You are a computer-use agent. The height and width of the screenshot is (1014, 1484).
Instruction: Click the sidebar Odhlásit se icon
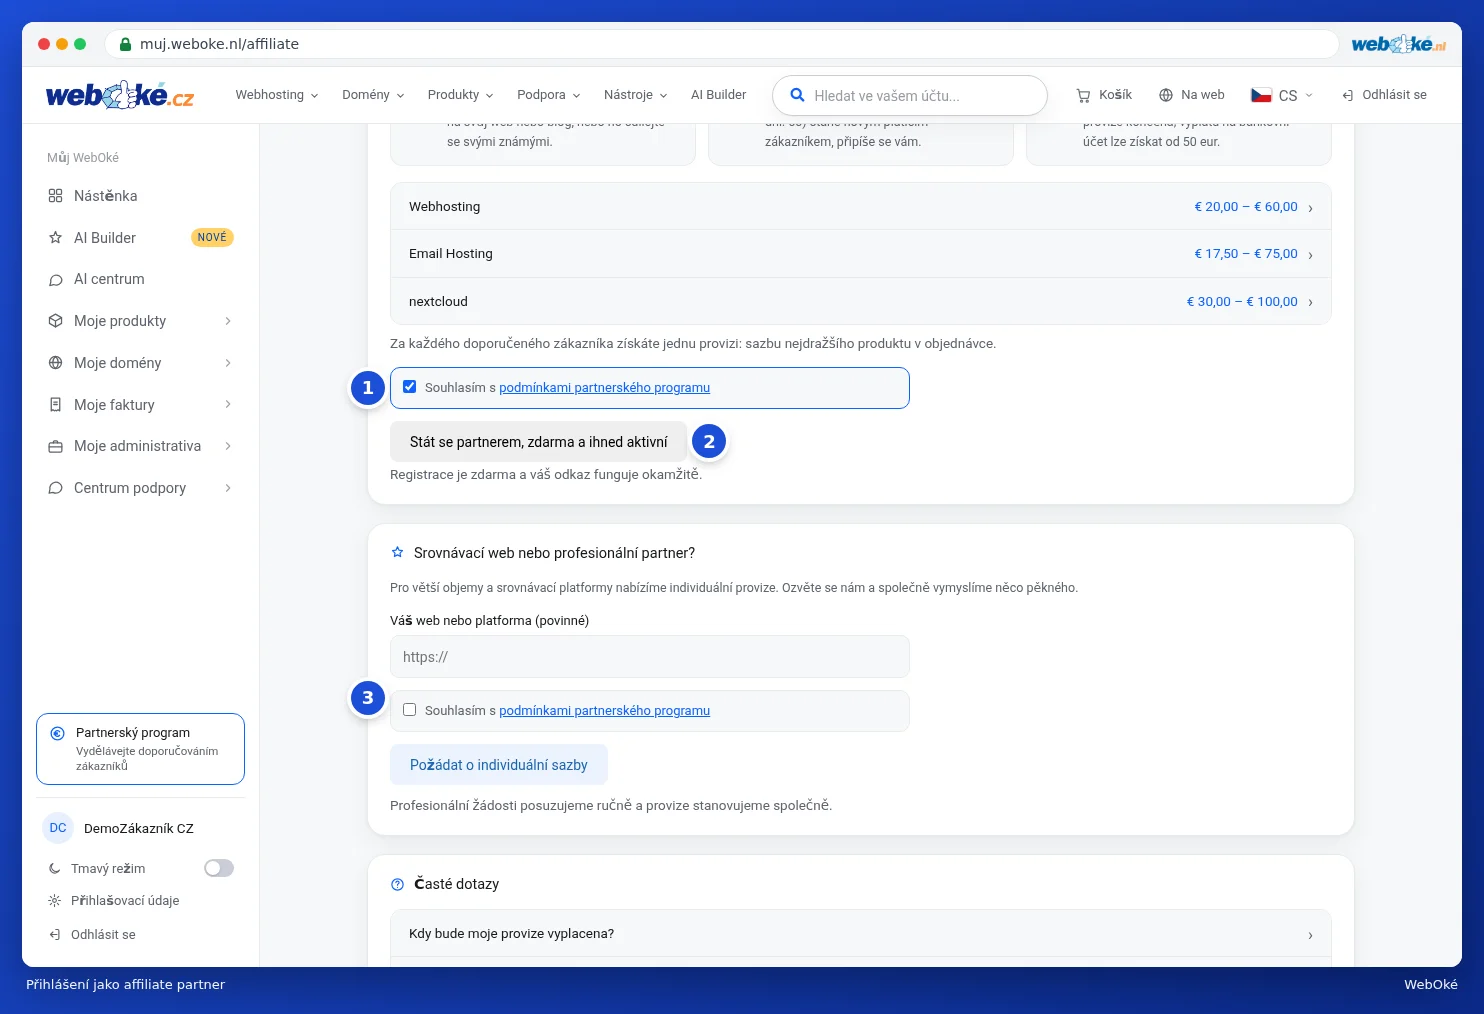(55, 935)
